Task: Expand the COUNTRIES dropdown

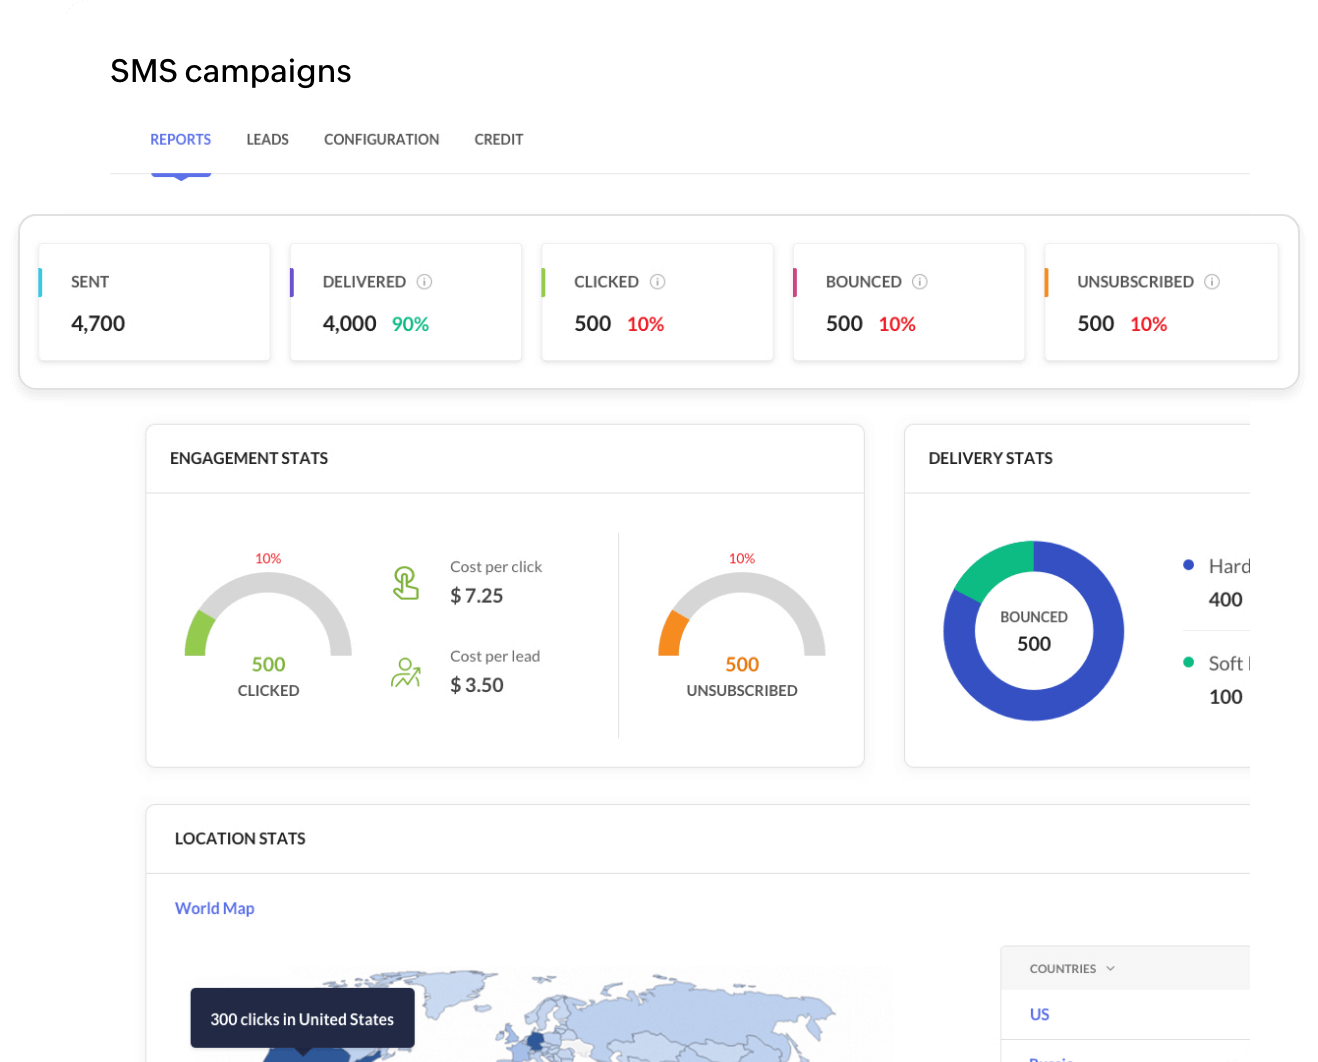Action: 1071,968
